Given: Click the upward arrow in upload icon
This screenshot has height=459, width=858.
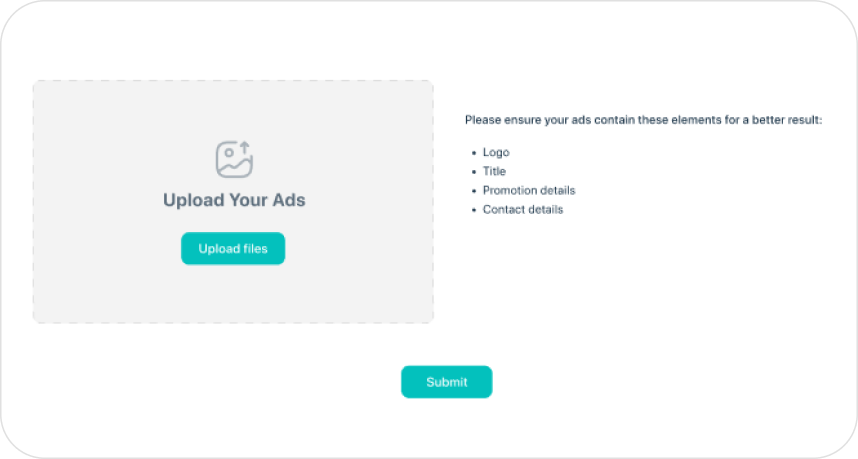Looking at the screenshot, I should [x=245, y=148].
